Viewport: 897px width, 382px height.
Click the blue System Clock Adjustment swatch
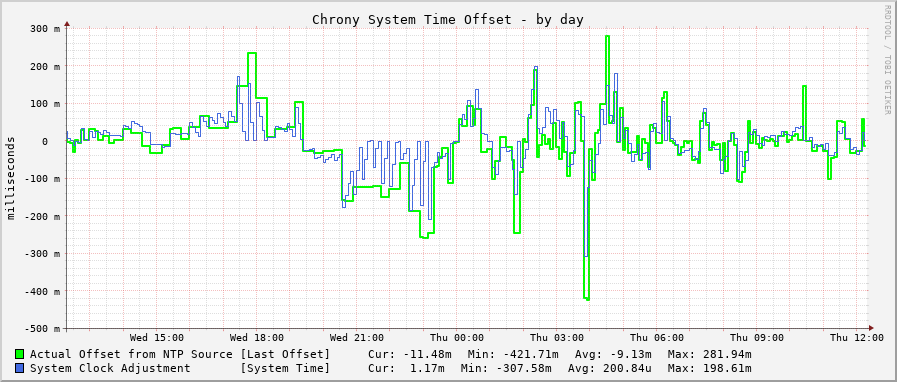20,368
